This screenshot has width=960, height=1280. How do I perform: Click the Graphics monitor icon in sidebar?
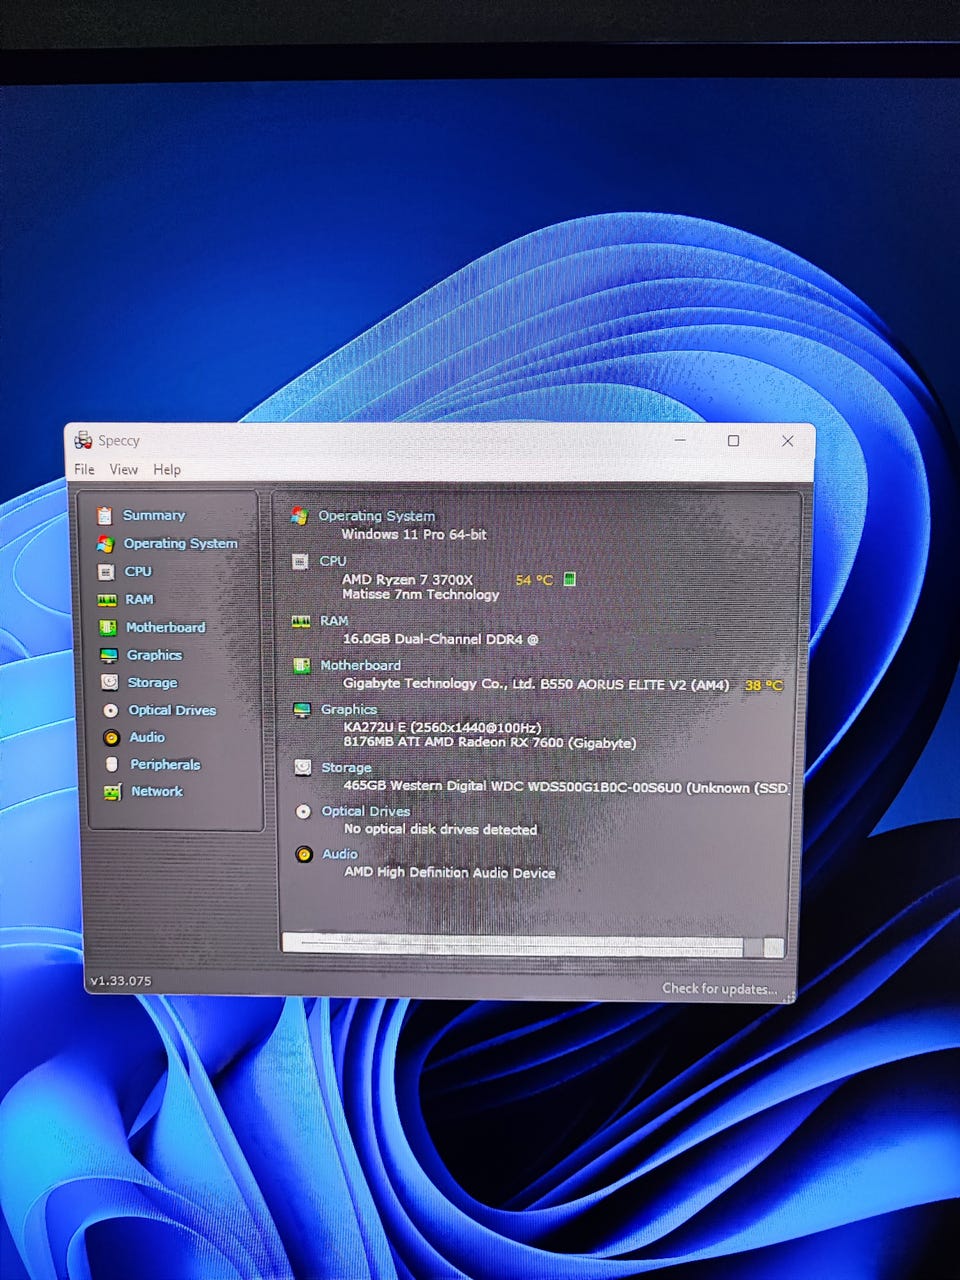(109, 656)
